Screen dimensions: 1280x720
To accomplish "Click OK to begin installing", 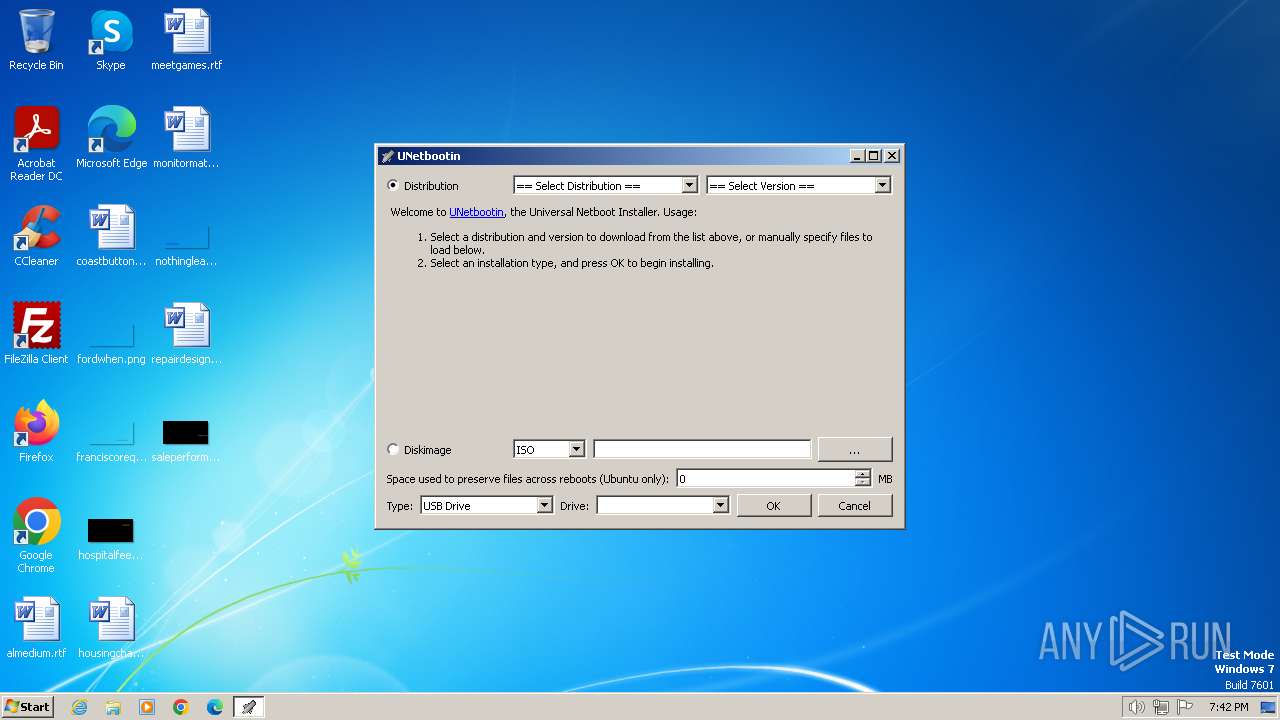I will pos(773,505).
